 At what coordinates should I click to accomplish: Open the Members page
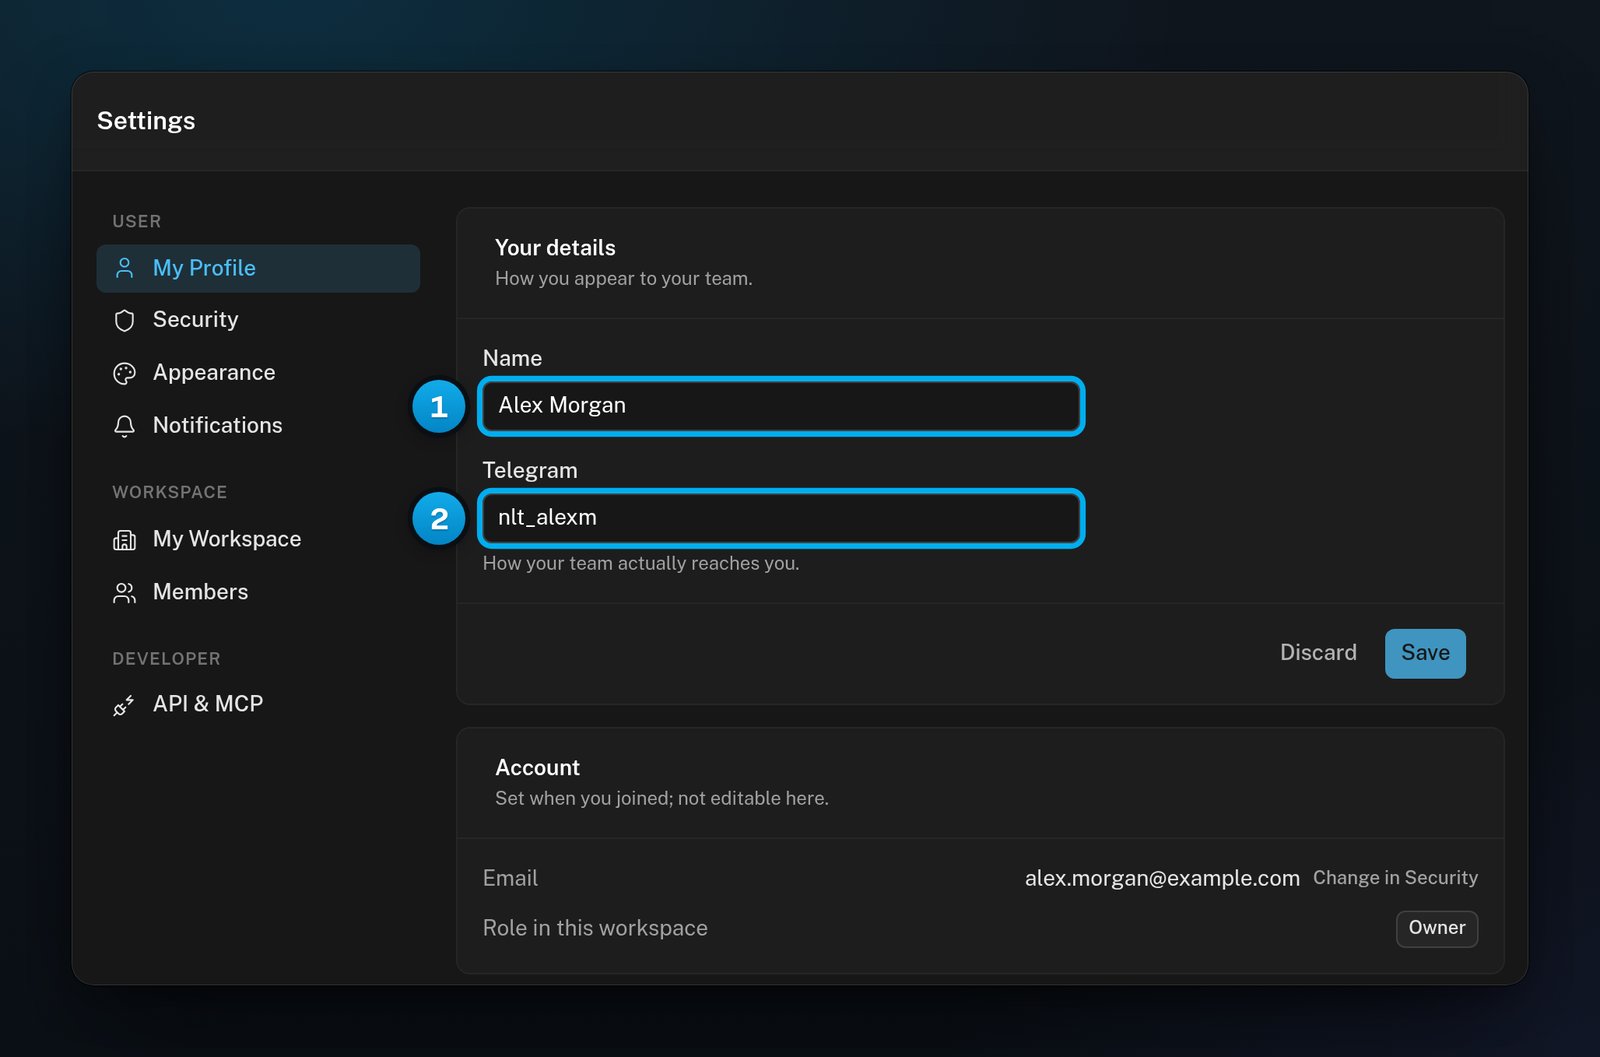(258, 592)
